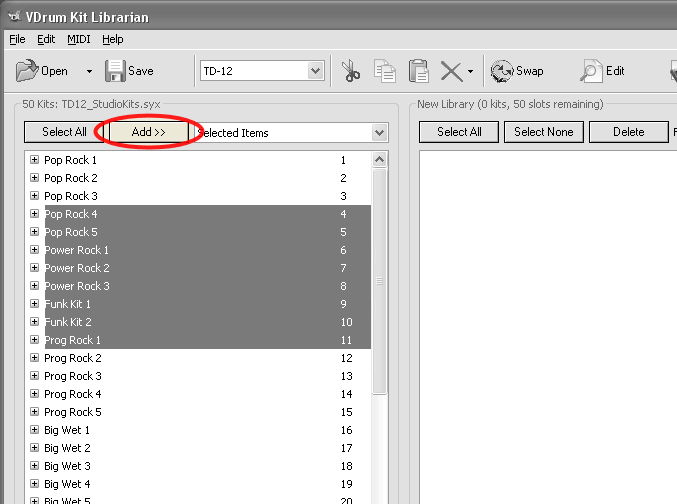Select the Funk Kit 1 list item
This screenshot has height=504, width=677.
tap(67, 304)
